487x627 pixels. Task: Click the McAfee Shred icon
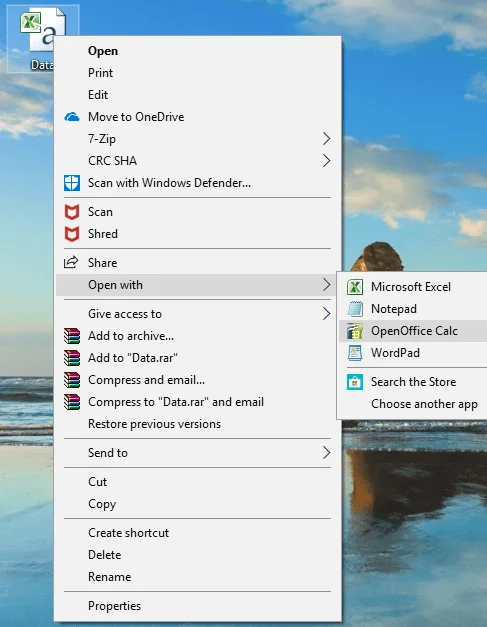72,234
